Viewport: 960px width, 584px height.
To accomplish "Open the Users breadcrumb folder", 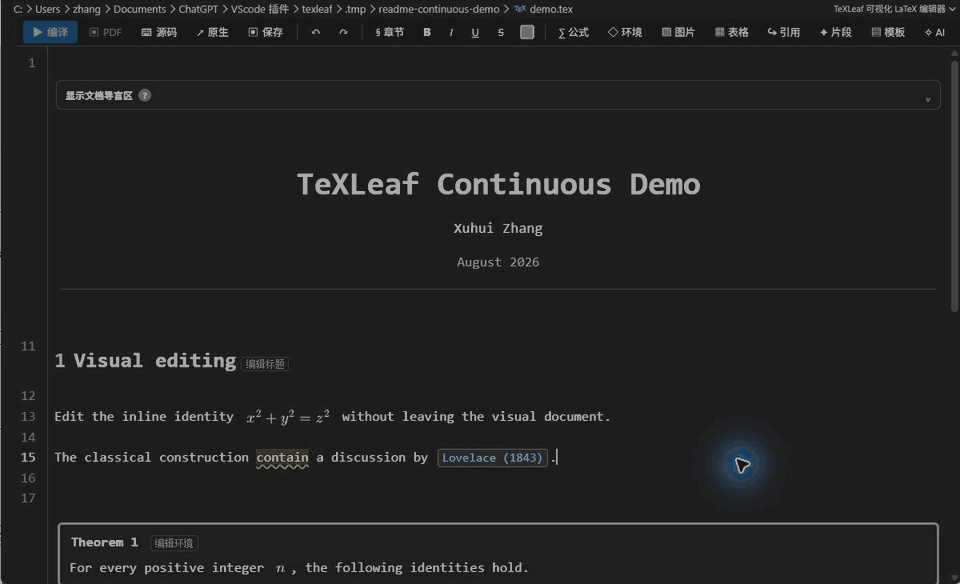I will tap(48, 9).
